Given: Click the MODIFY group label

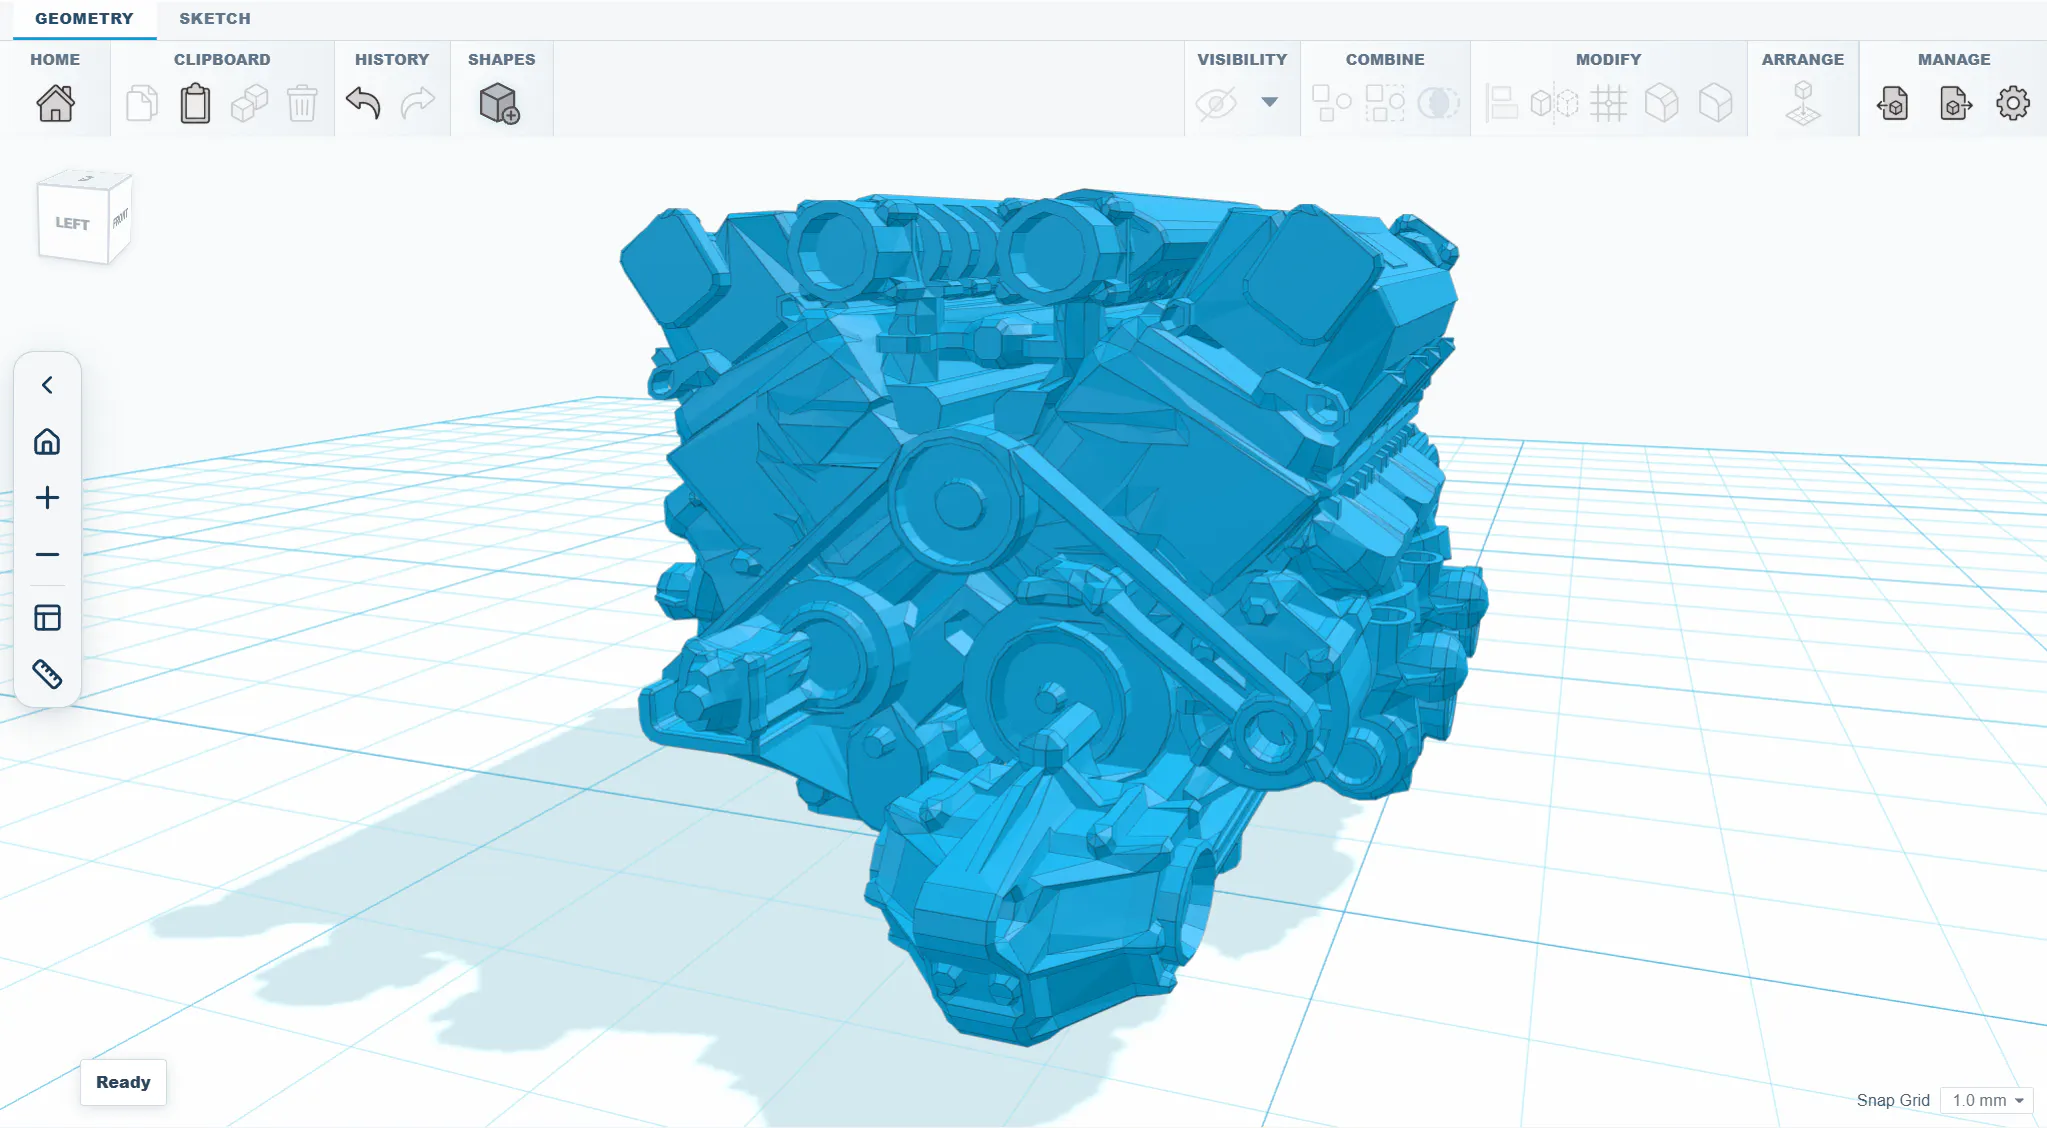Looking at the screenshot, I should click(x=1608, y=59).
